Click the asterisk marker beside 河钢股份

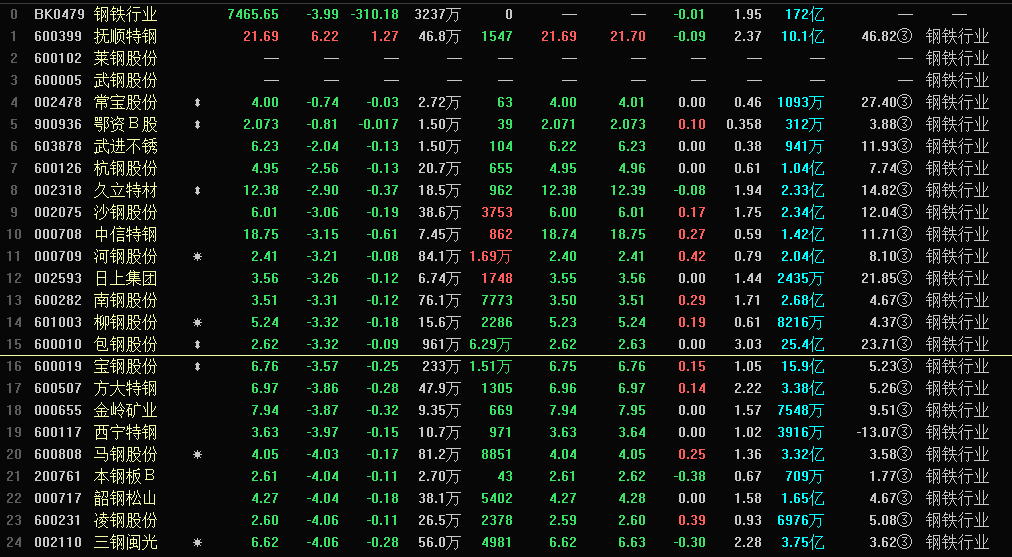coord(197,257)
